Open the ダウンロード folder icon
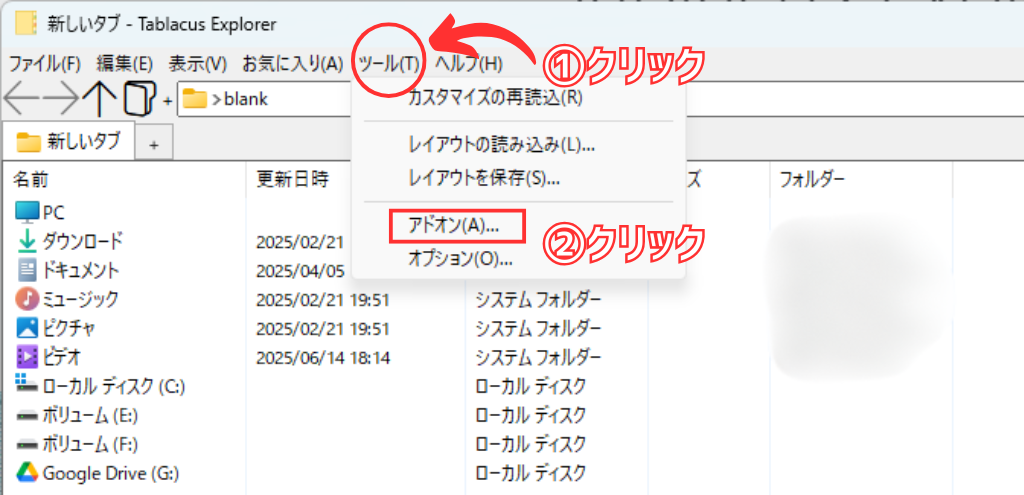The image size is (1024, 495). pyautogui.click(x=27, y=241)
